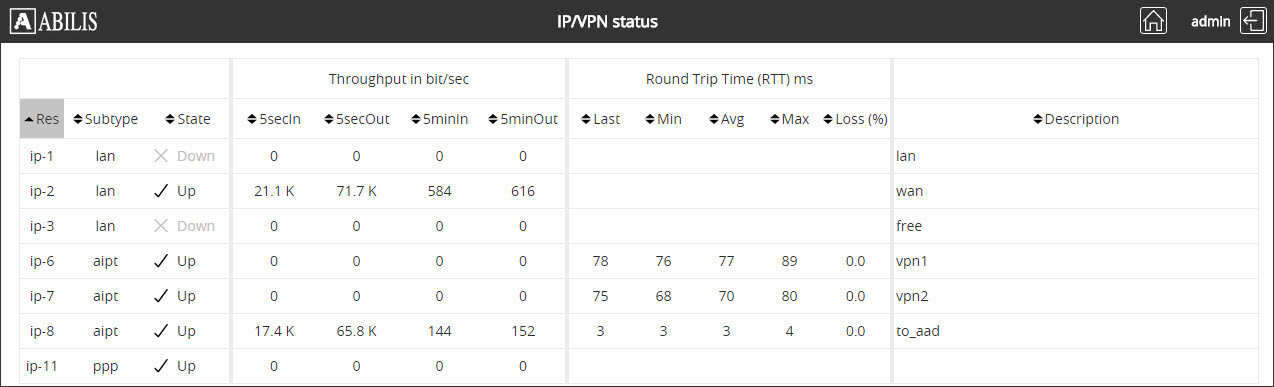Screen dimensions: 1274x387
Task: Sort by 5secIn throughput column
Action: coord(273,119)
